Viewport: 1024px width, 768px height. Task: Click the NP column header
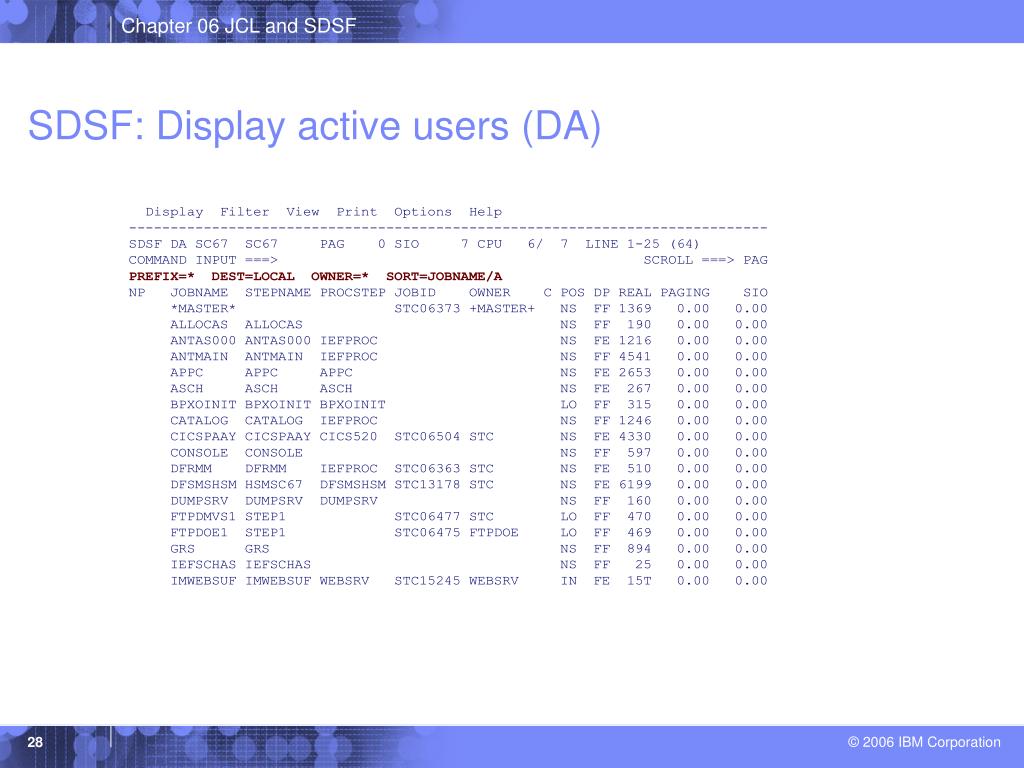click(x=137, y=293)
